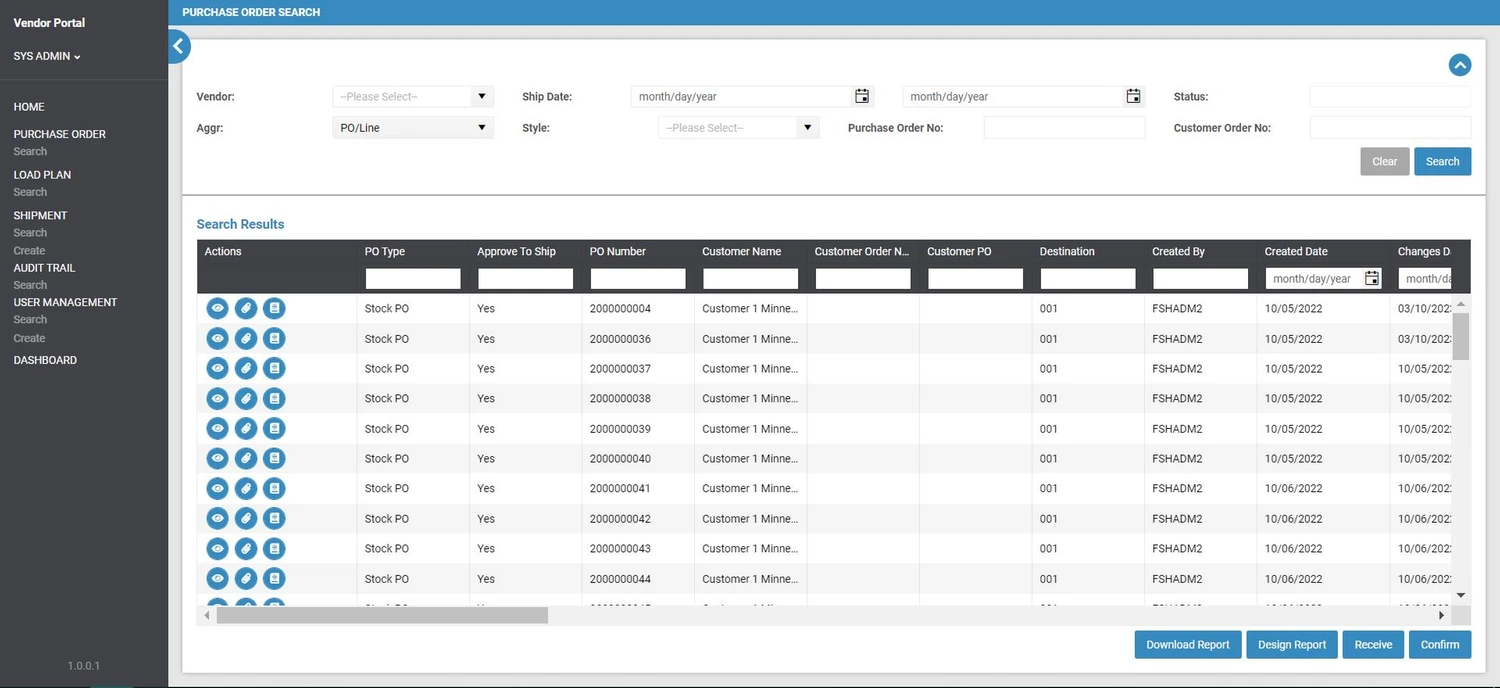Image resolution: width=1500 pixels, height=688 pixels.
Task: Select the view eye icon for PO 2000000040
Action: (217, 458)
